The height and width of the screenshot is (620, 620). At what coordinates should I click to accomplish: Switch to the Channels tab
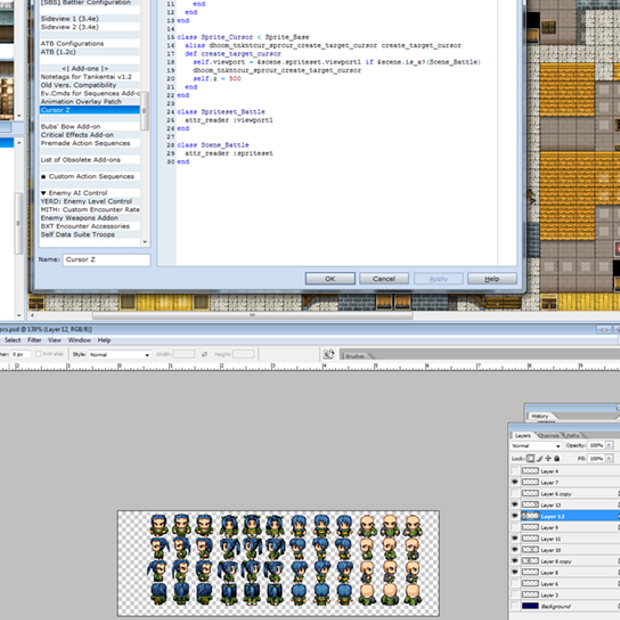point(549,435)
